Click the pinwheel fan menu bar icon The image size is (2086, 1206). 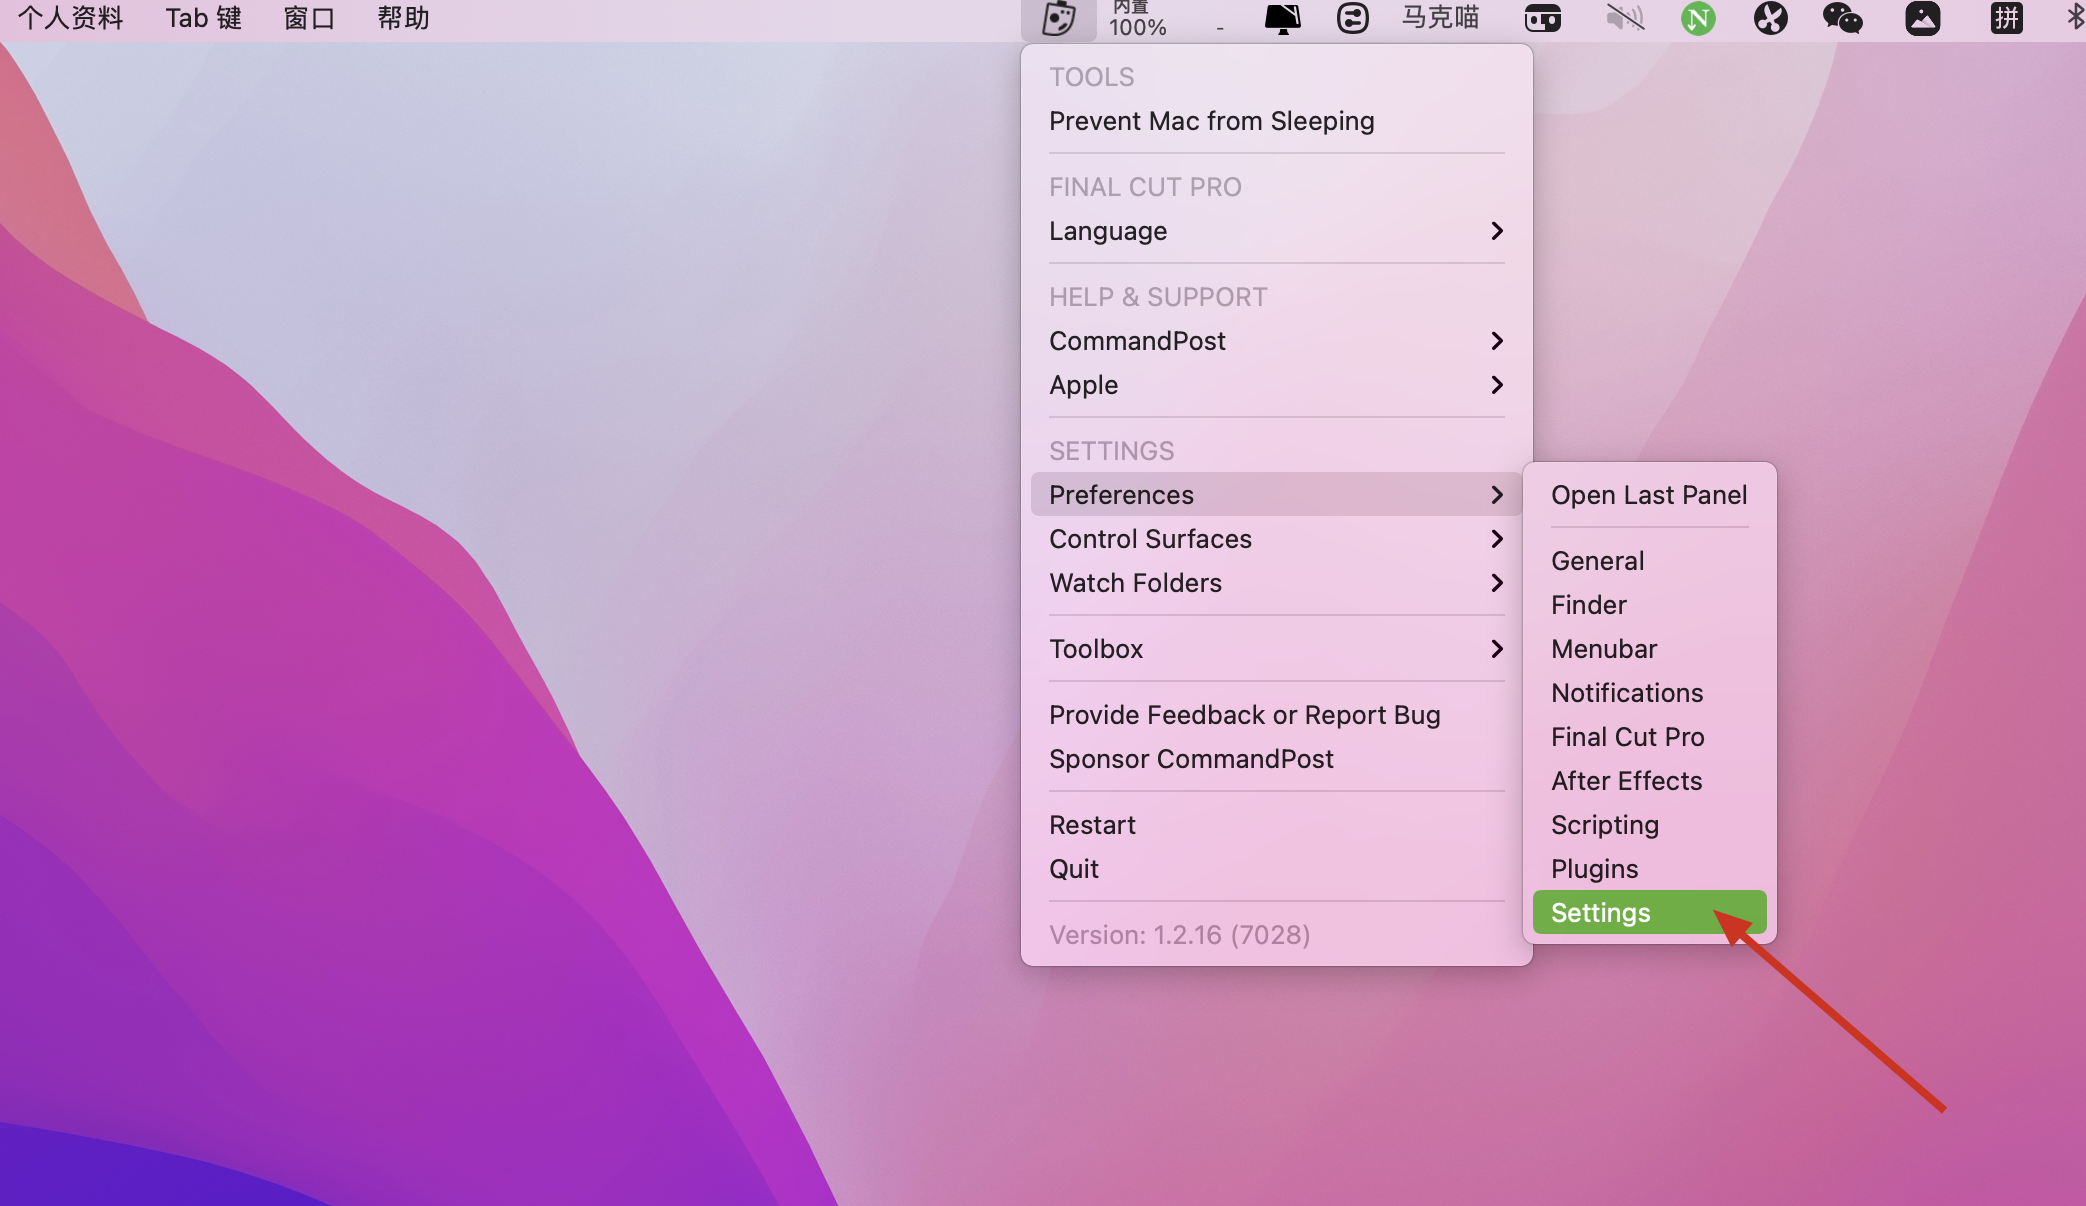click(1770, 18)
